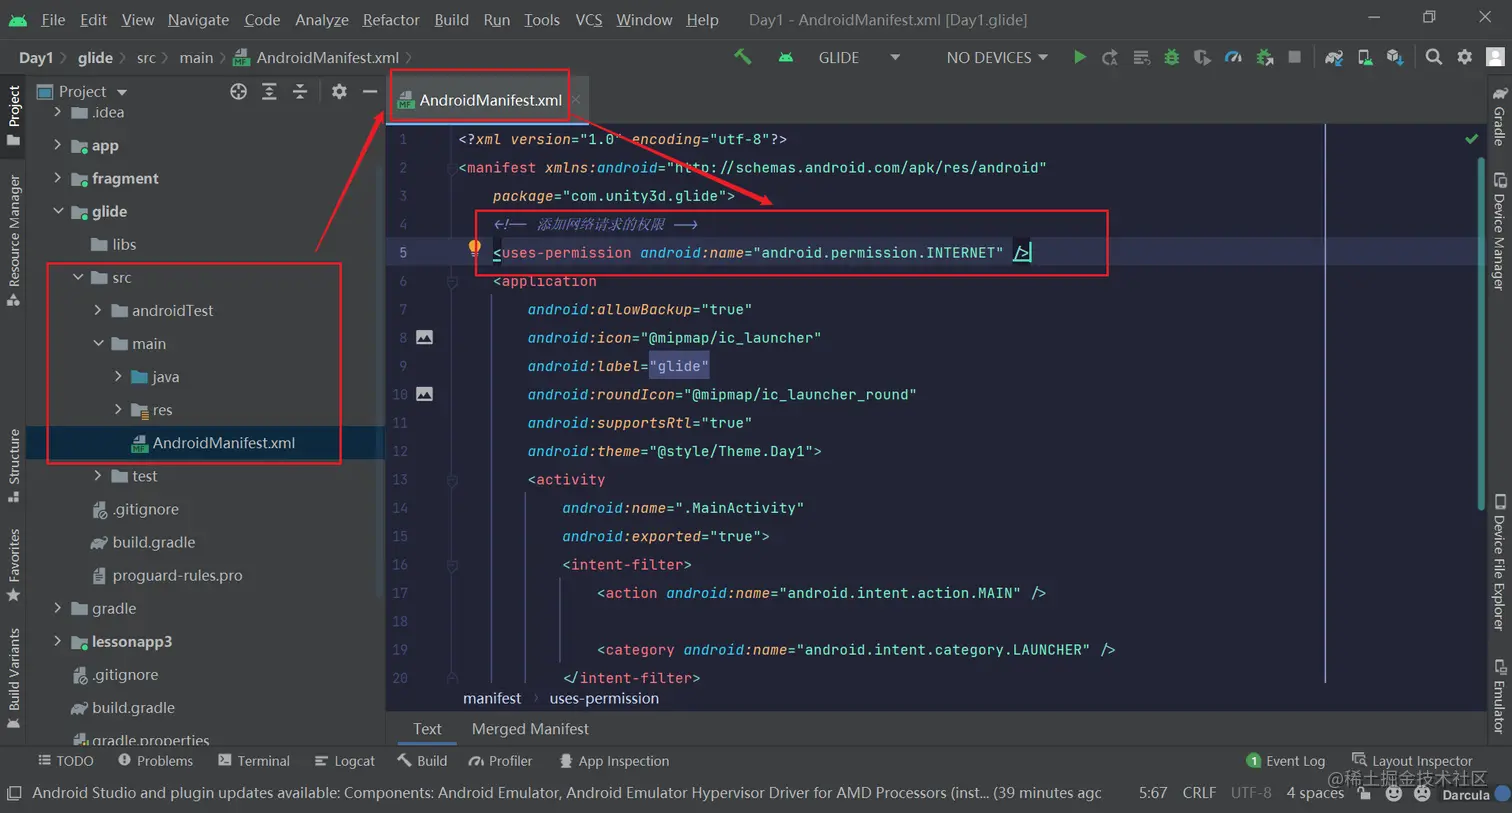1512x813 pixels.
Task: Open the Refactor menu
Action: (x=391, y=19)
